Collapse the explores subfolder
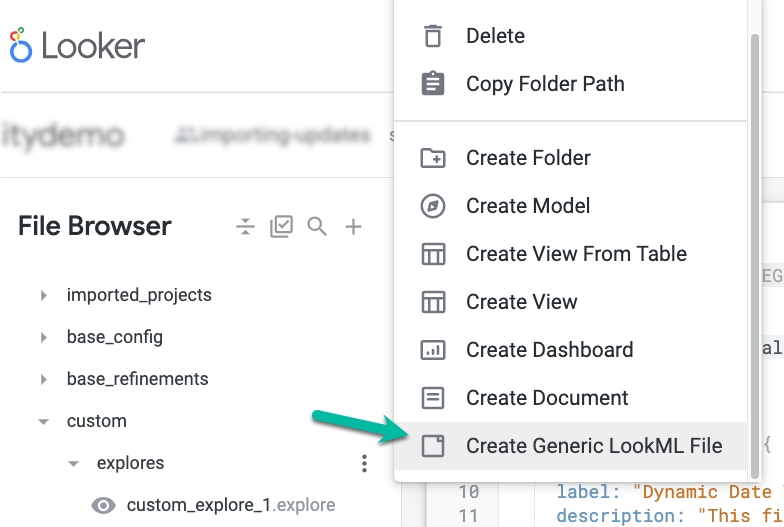This screenshot has width=784, height=527. pyautogui.click(x=73, y=464)
